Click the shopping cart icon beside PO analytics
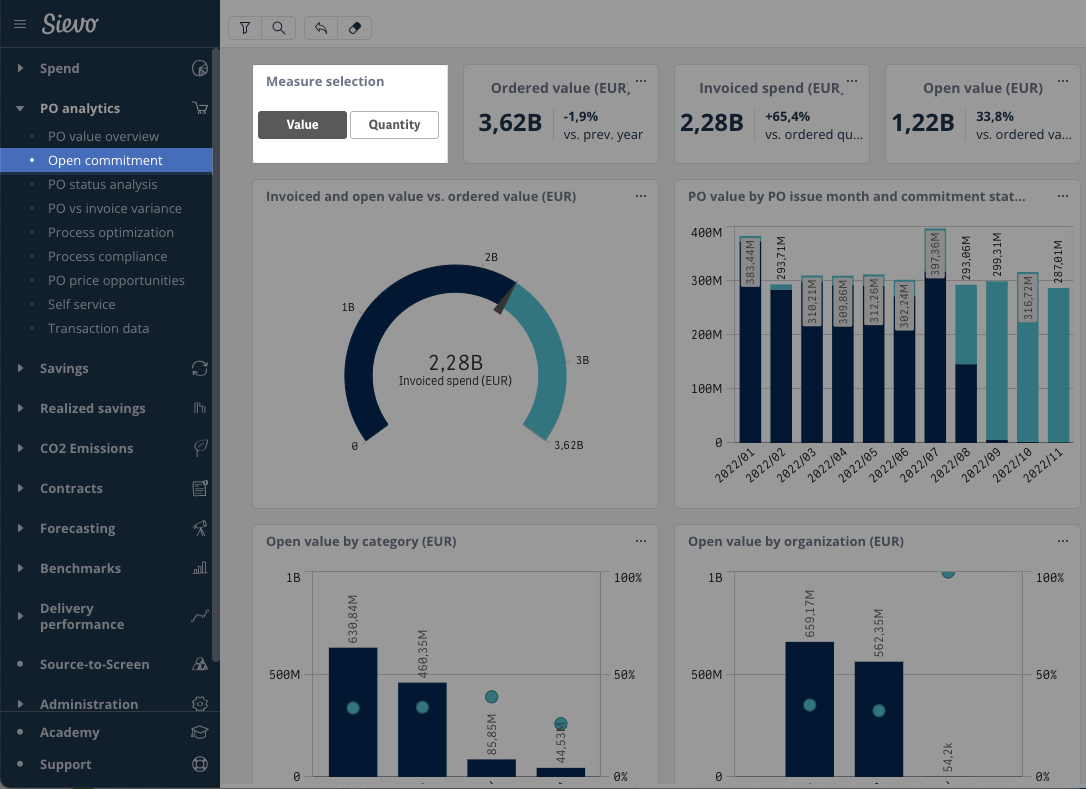 click(x=200, y=108)
